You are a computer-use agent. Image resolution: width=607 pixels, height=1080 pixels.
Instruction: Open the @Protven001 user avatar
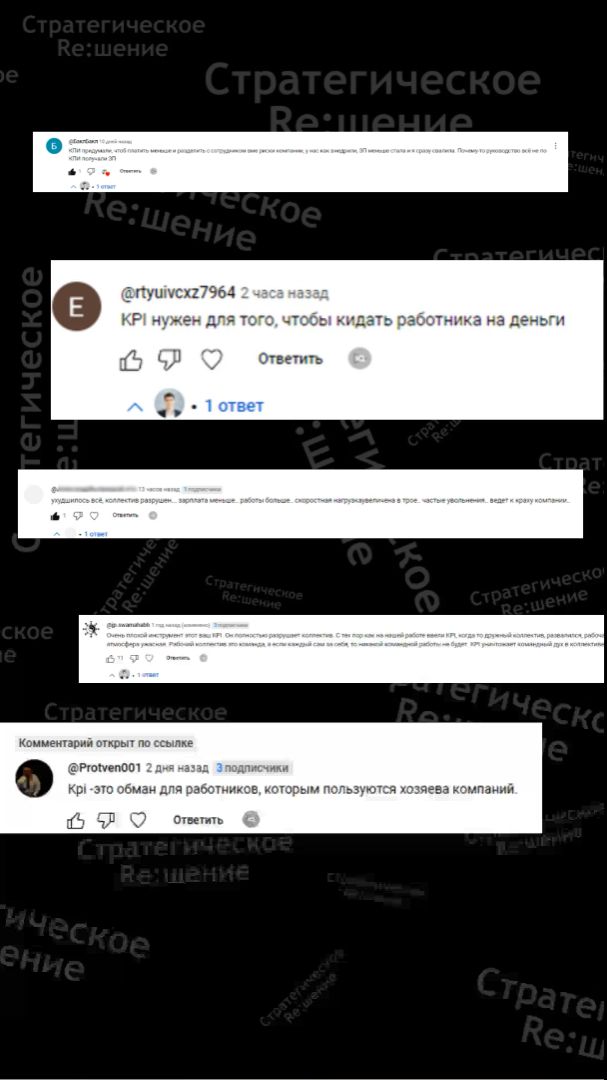pyautogui.click(x=34, y=778)
